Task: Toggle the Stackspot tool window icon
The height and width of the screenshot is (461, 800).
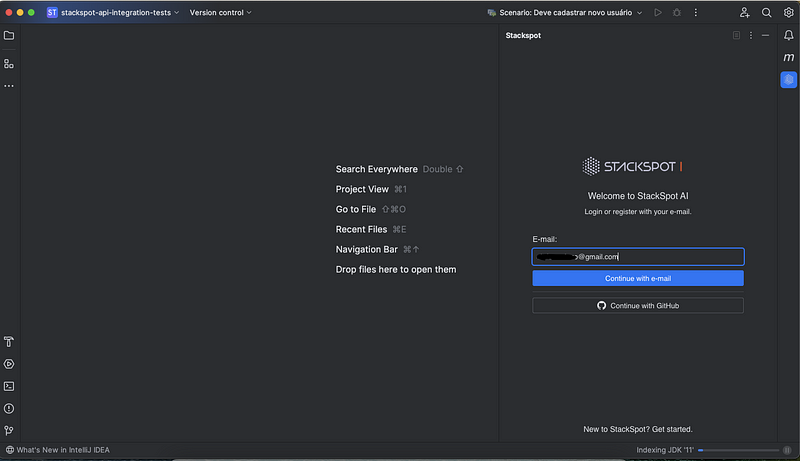Action: (x=789, y=80)
